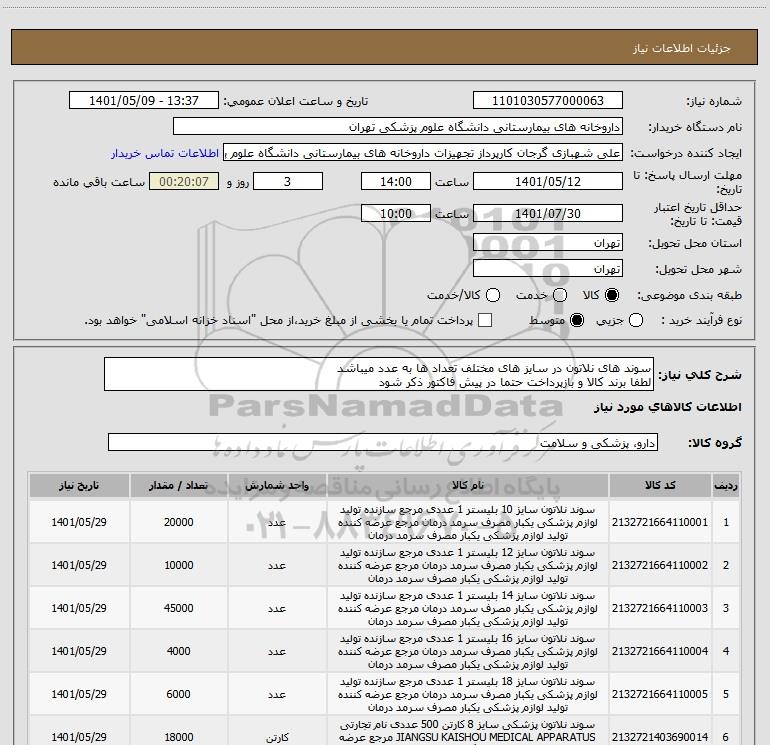Viewport: 770px width, 745px height.
Task: Click the response deadline date 1401/05/12
Action: click(x=548, y=181)
